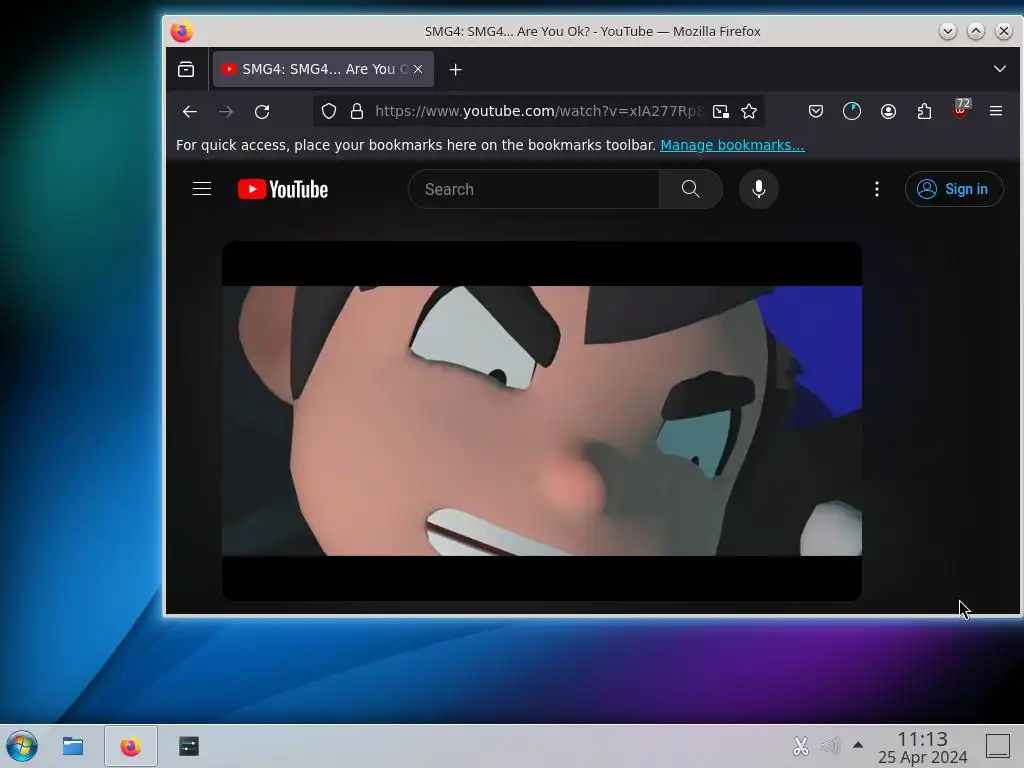Click the forward navigation arrow
This screenshot has height=768, width=1024.
tap(226, 112)
